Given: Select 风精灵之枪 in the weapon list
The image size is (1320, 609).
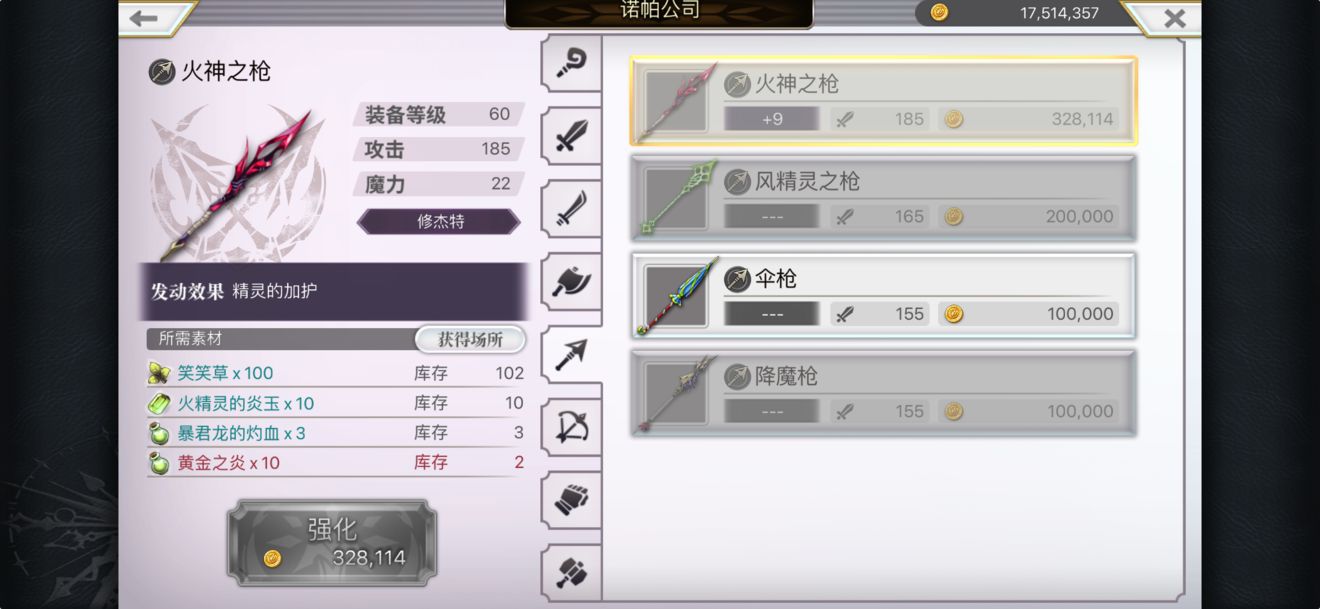Looking at the screenshot, I should (x=883, y=198).
